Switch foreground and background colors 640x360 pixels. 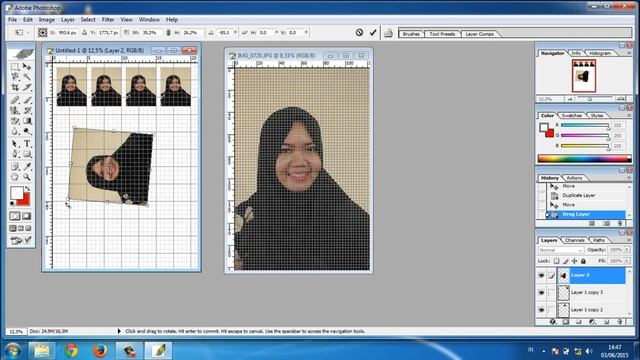[x=27, y=189]
